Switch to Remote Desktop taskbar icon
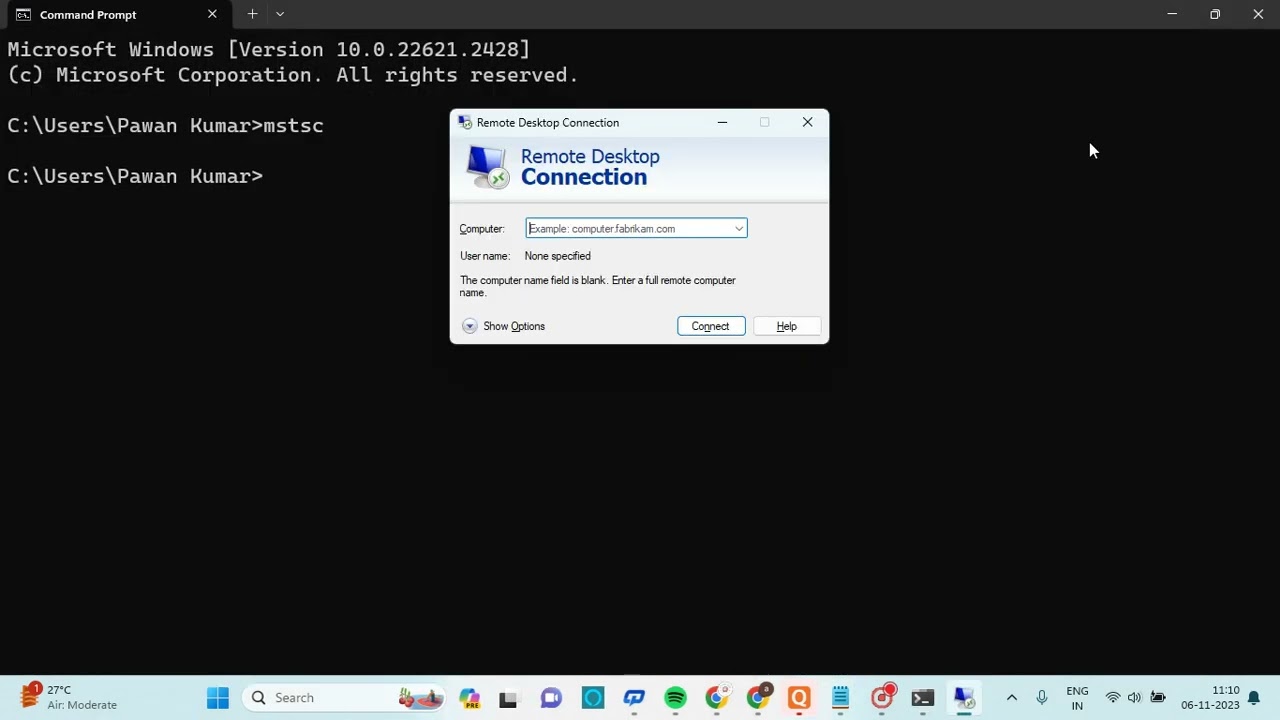 click(964, 697)
